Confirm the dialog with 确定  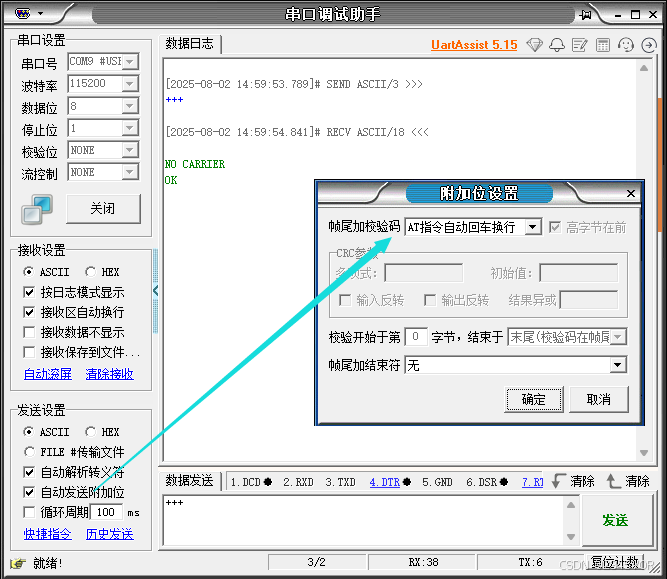pyautogui.click(x=534, y=399)
